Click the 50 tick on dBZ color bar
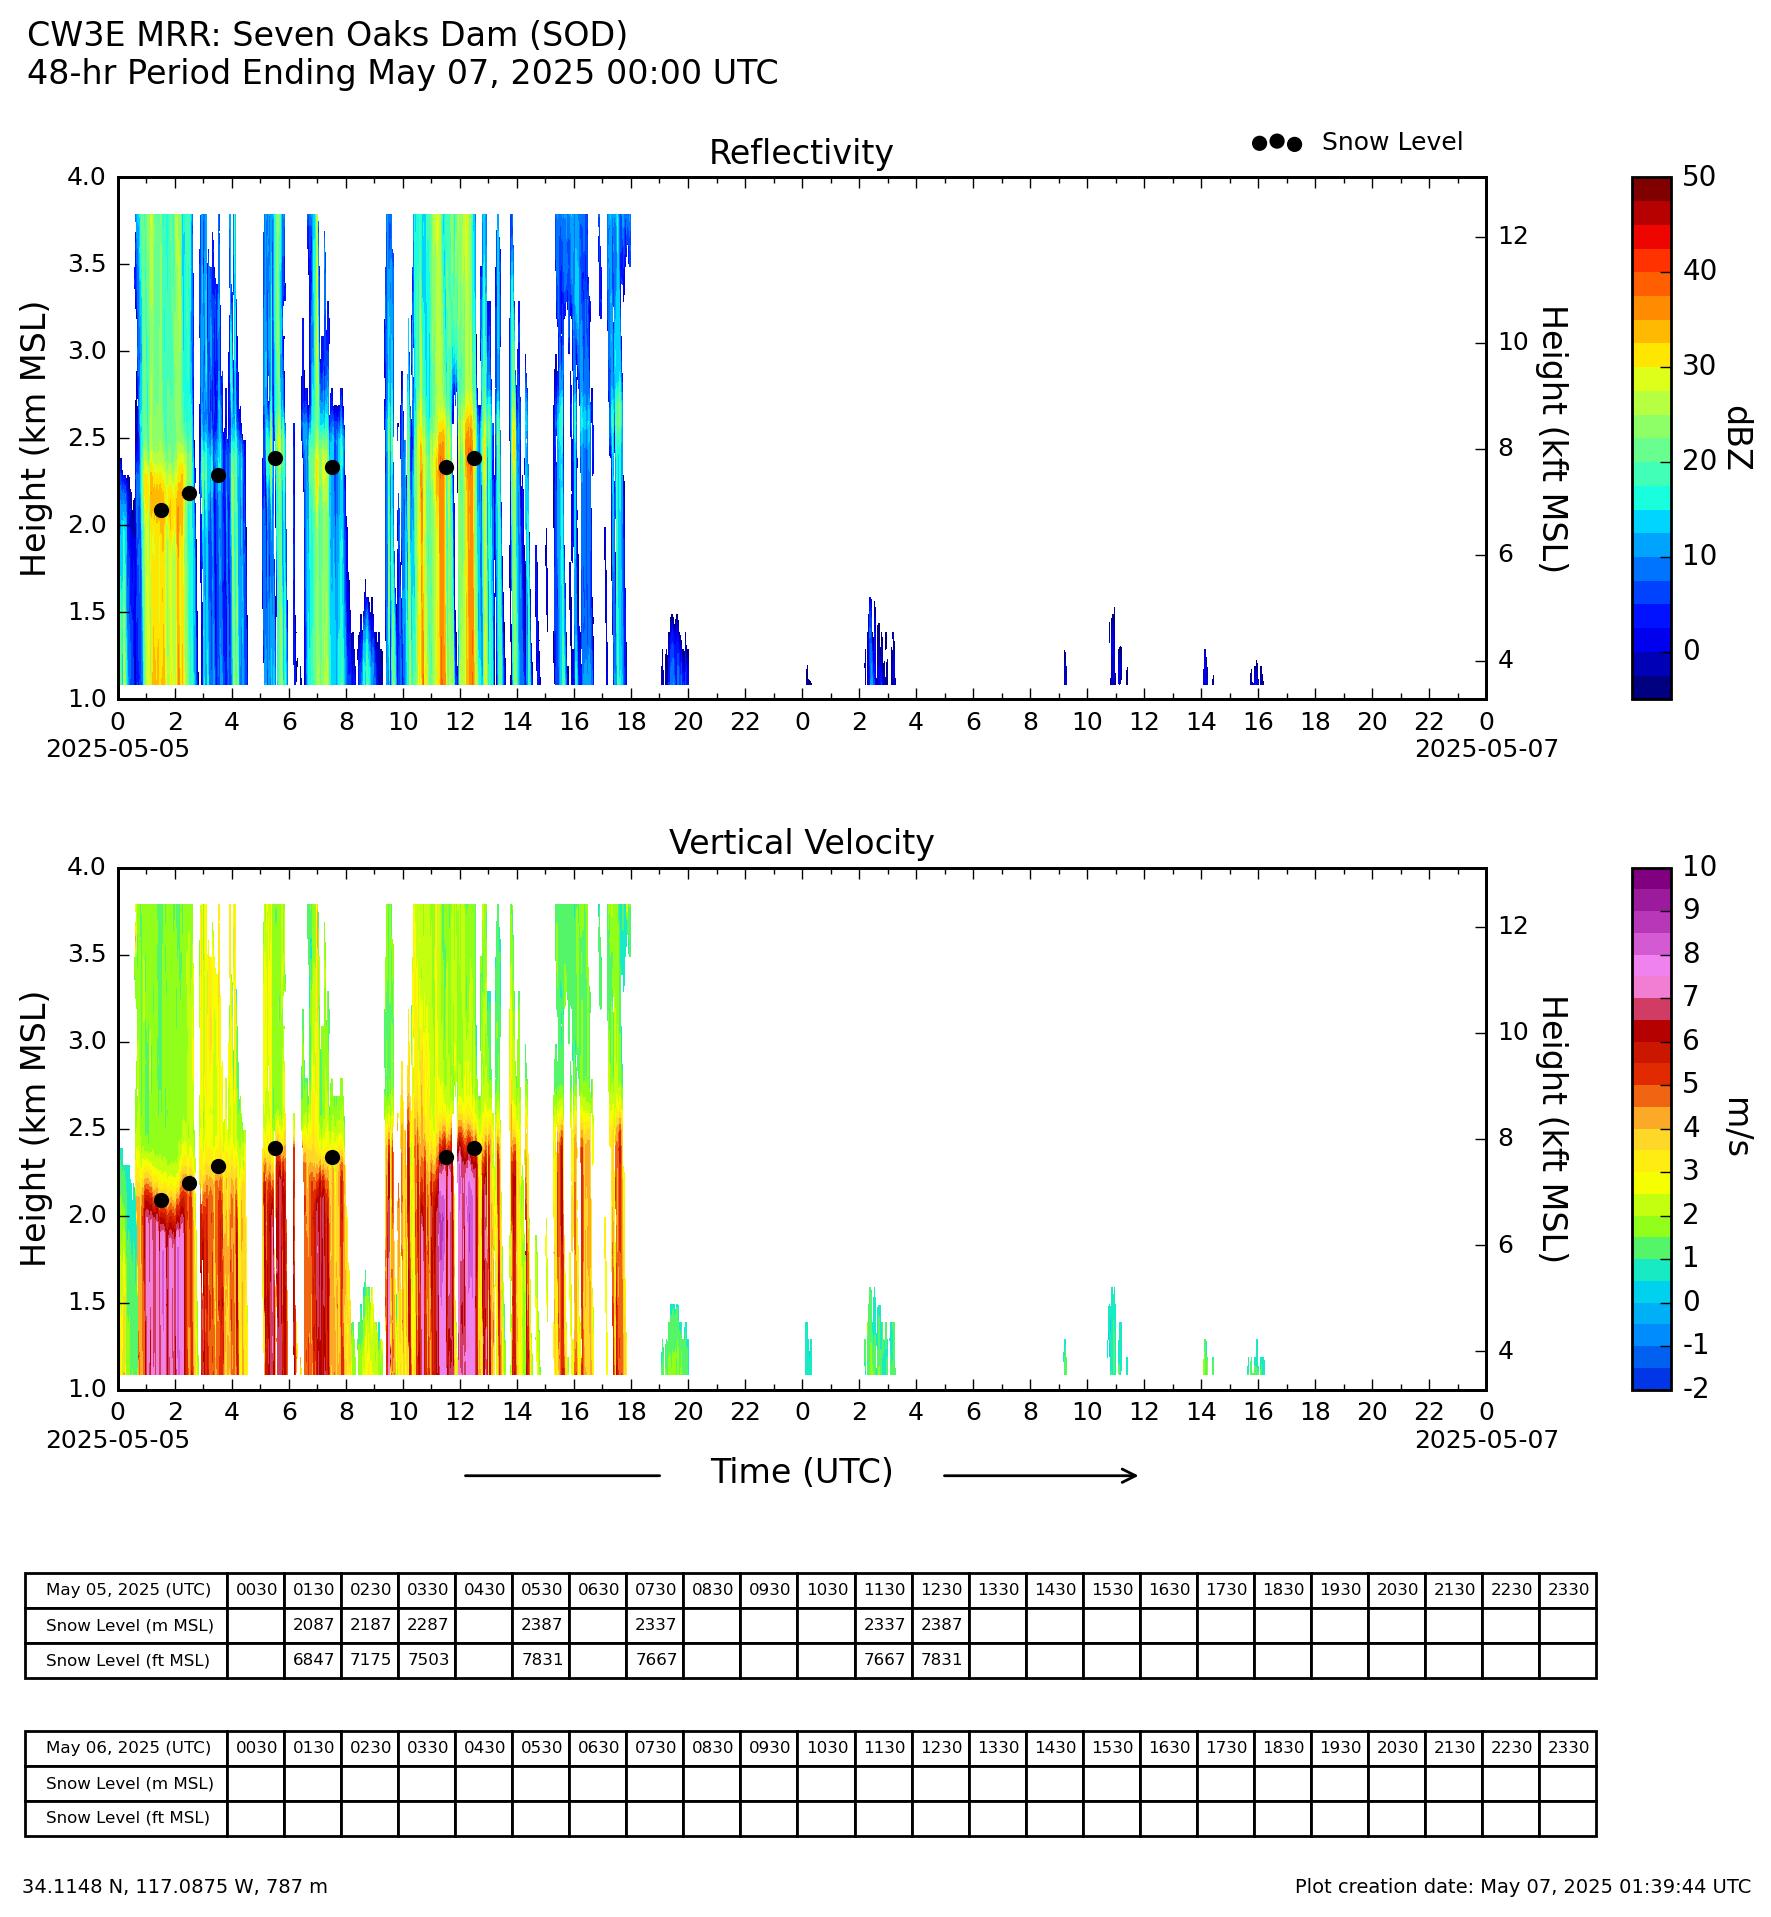Screen dimensions: 1771x1917 tap(1698, 177)
